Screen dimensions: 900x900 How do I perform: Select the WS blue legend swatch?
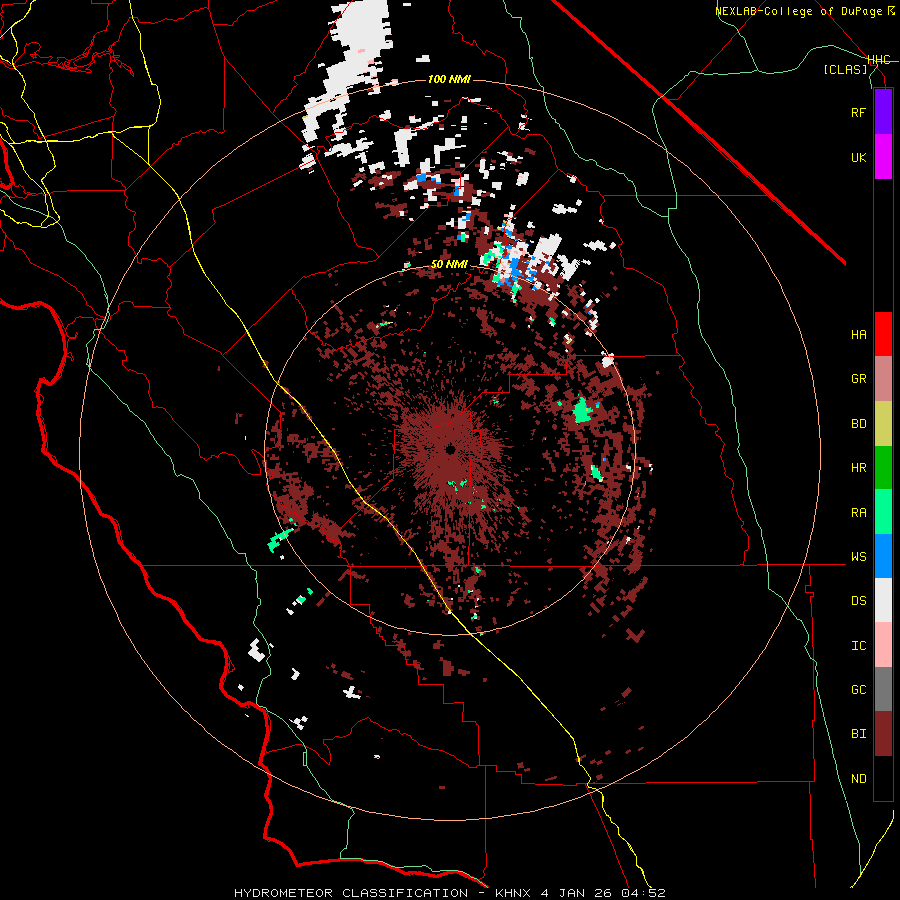click(883, 556)
